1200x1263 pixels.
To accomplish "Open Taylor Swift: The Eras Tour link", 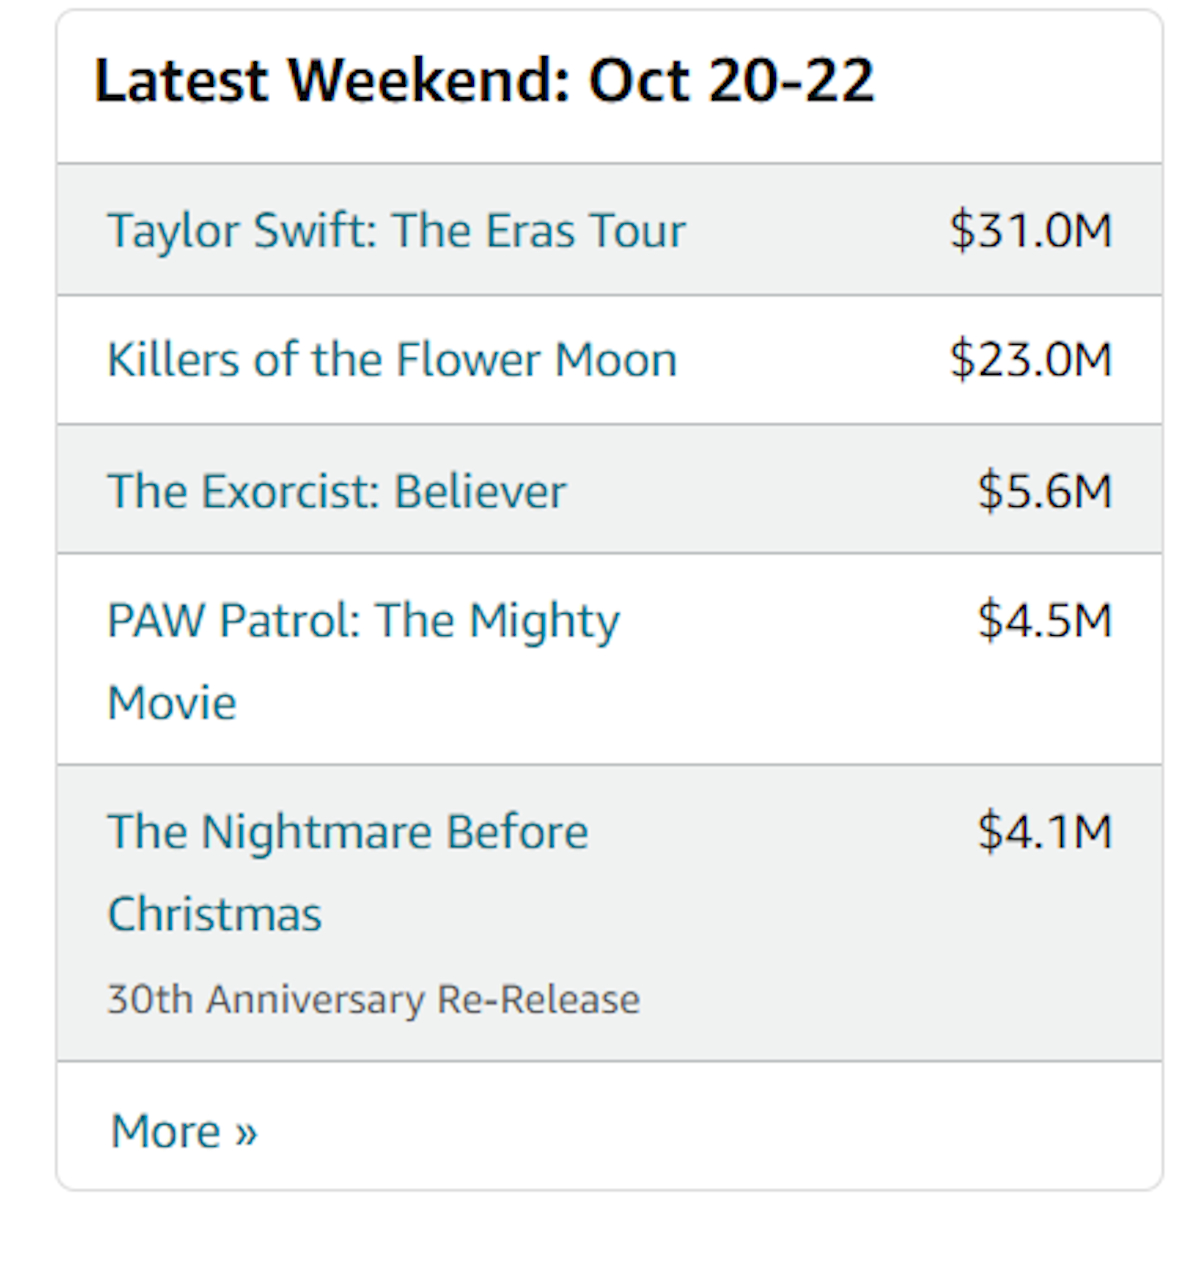I will 396,231.
